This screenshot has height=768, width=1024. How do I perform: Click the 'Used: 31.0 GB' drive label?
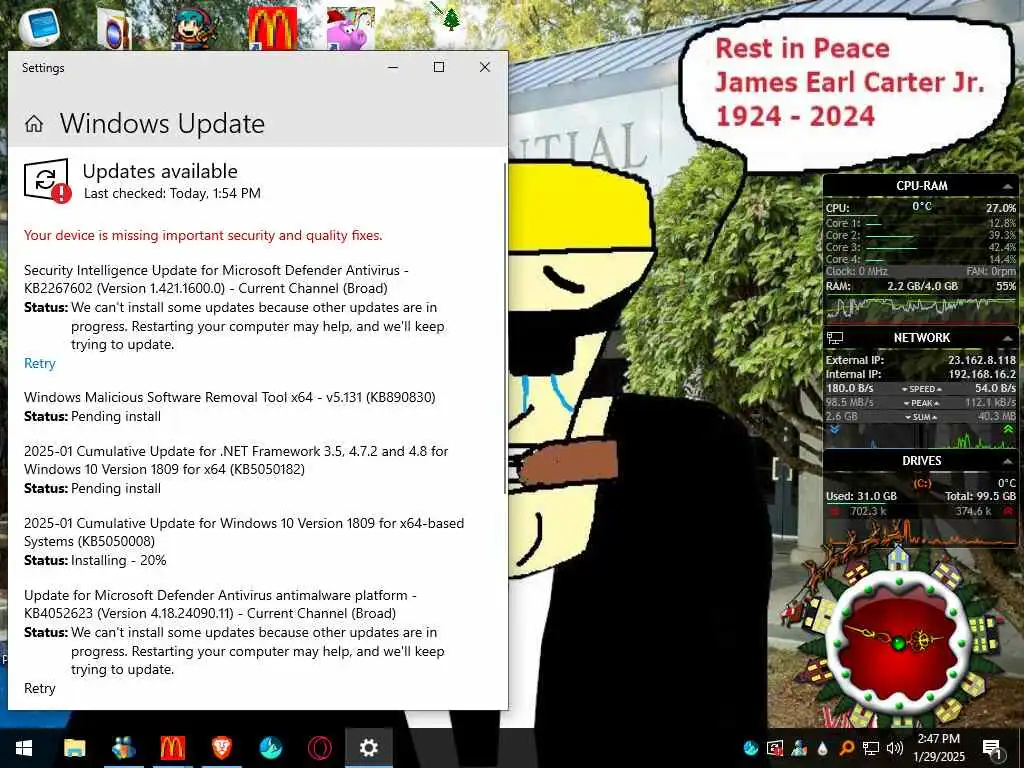point(861,496)
